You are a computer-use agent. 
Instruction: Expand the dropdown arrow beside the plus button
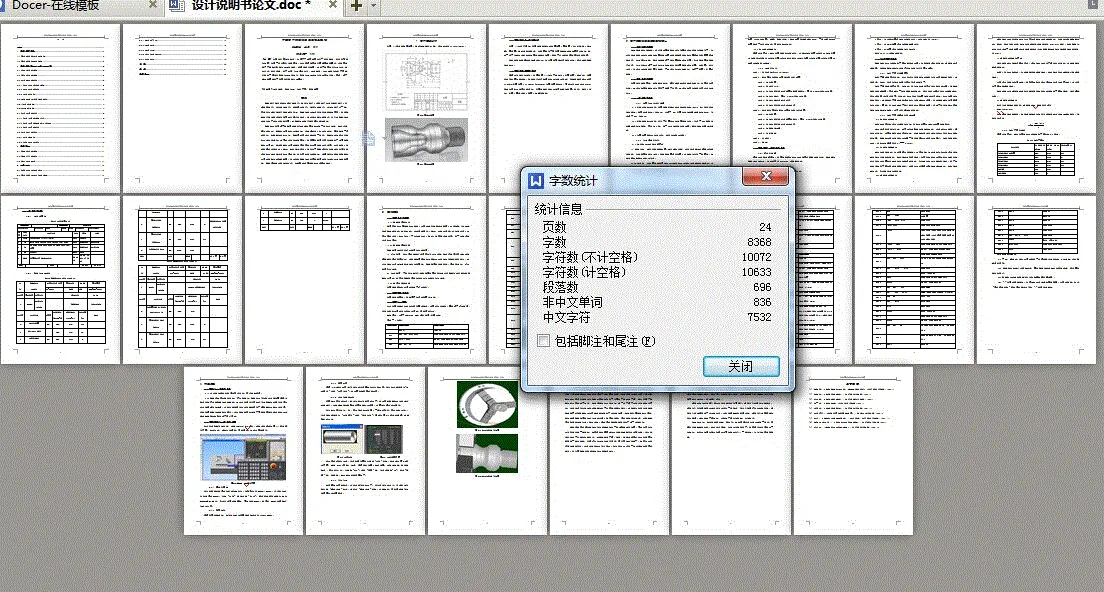click(x=374, y=6)
